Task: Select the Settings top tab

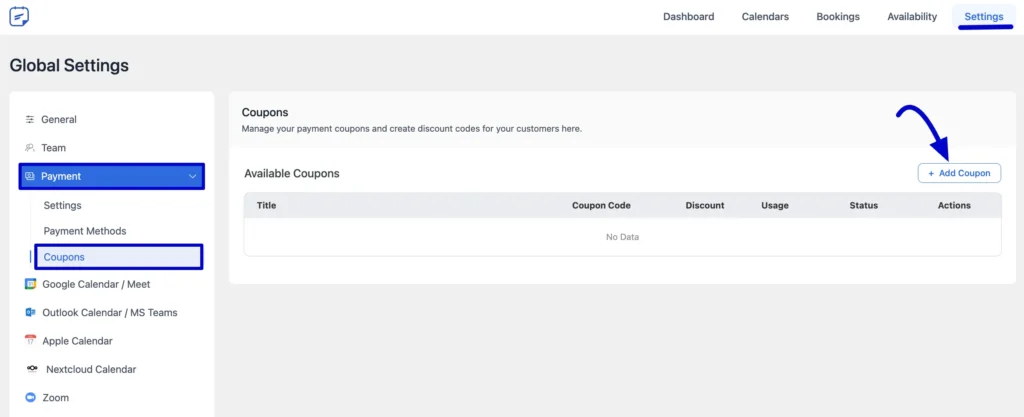Action: click(984, 17)
